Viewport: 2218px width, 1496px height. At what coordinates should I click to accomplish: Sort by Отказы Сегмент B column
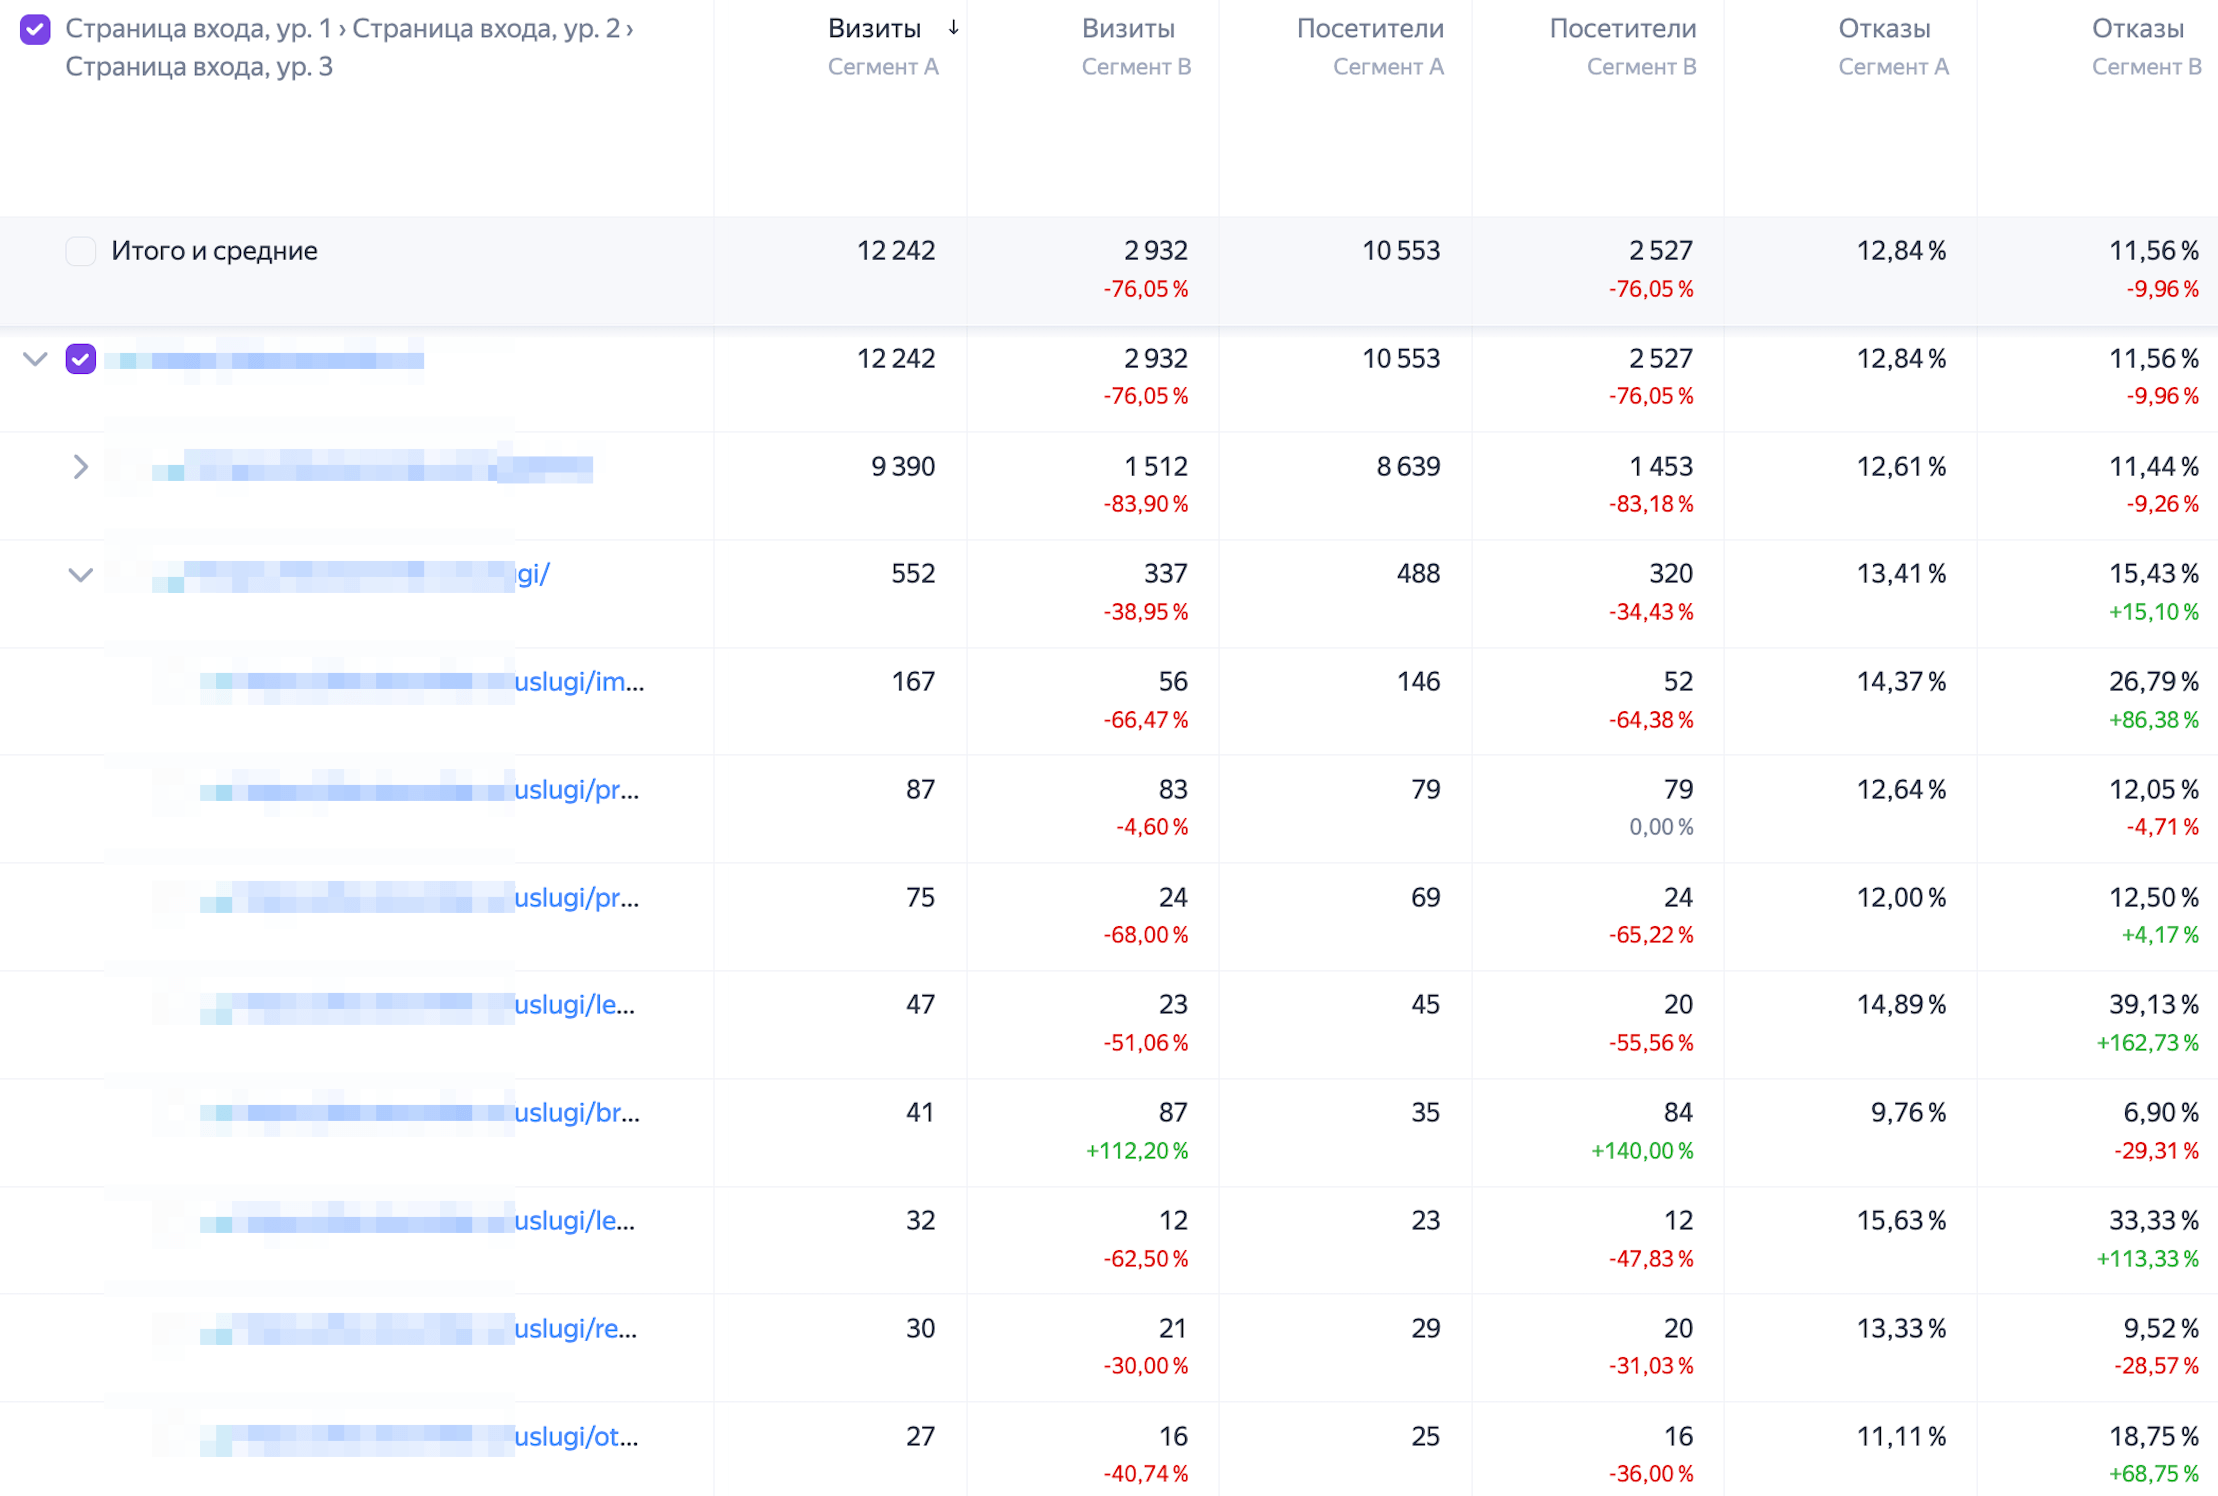(2137, 29)
